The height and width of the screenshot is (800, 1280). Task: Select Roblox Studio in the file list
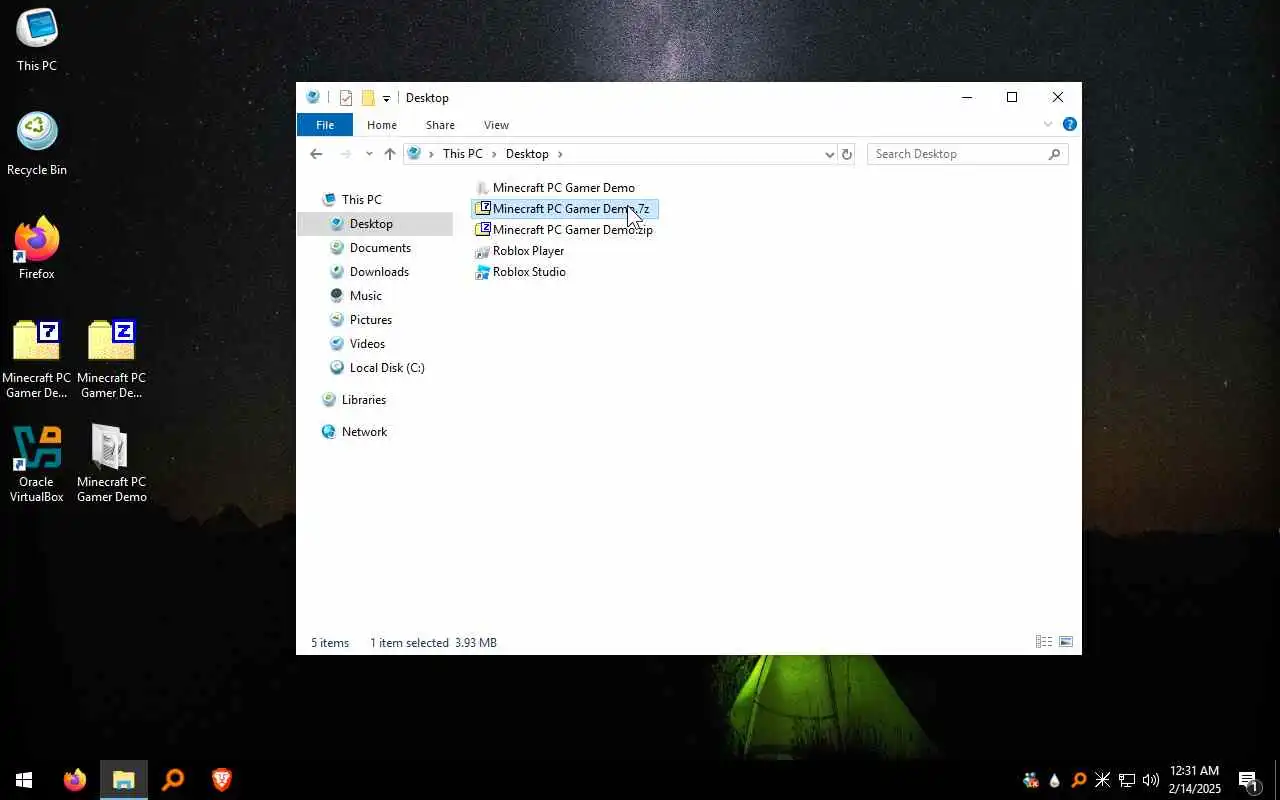coord(521,272)
